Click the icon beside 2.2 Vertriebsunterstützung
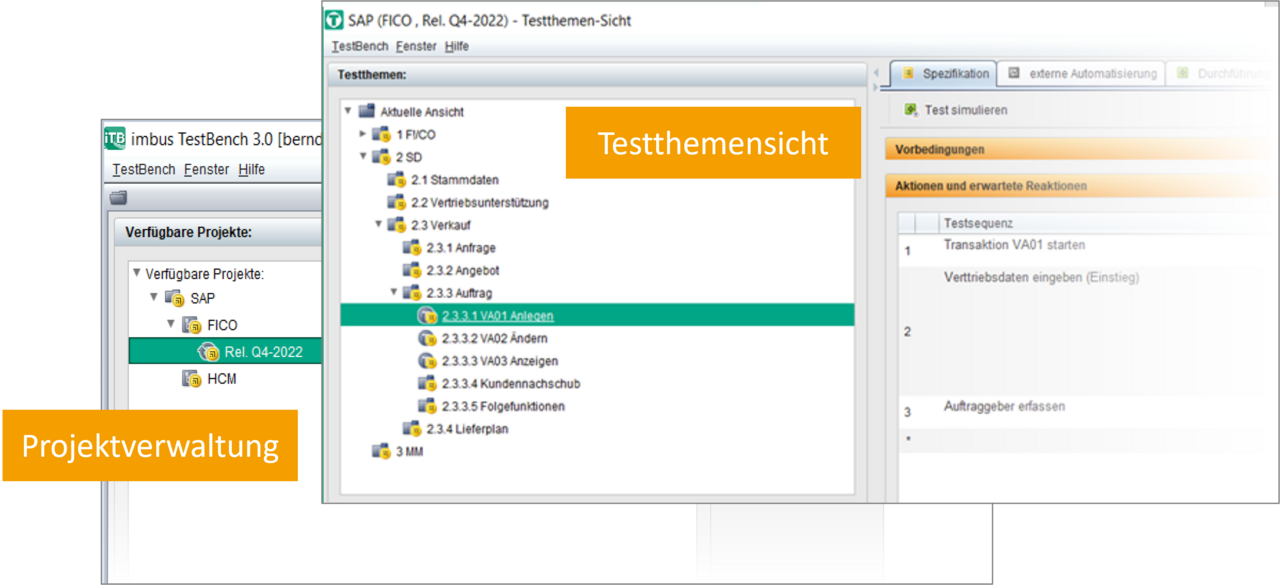 point(397,203)
